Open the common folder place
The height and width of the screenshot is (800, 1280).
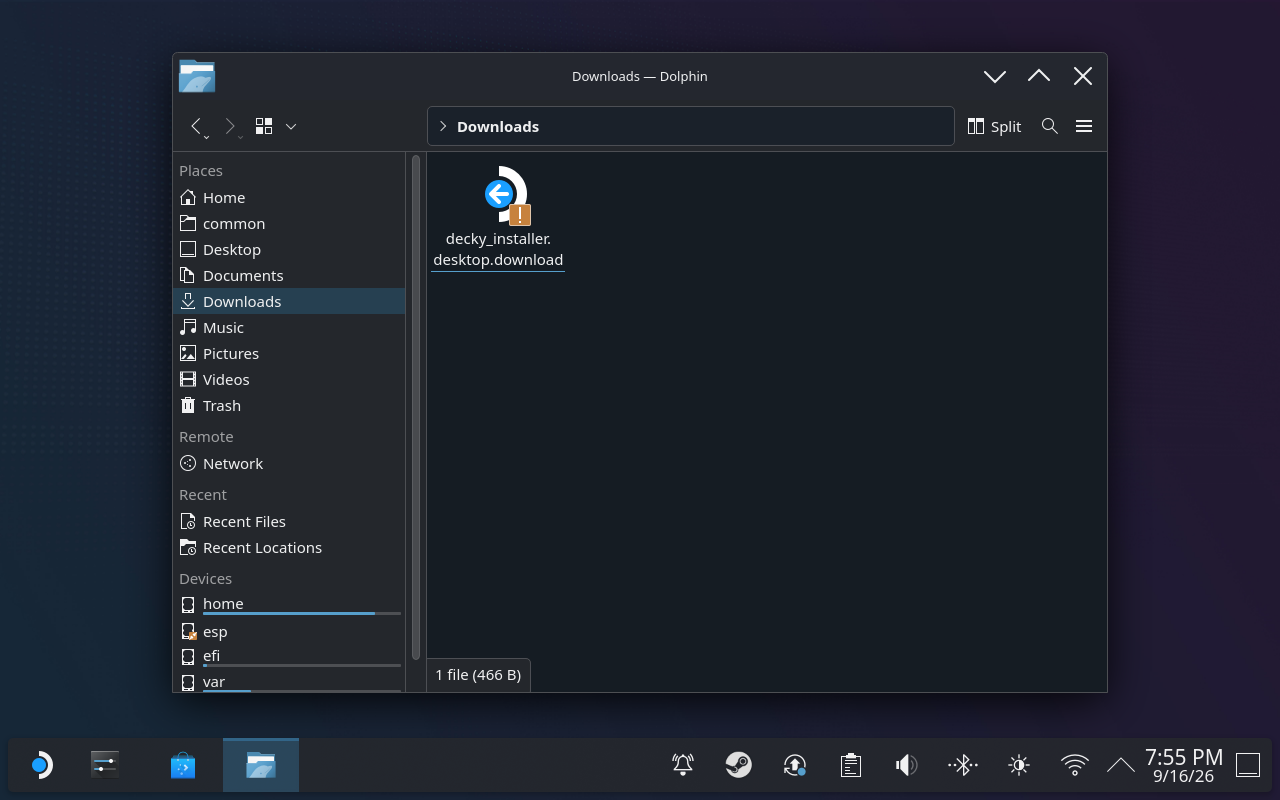pos(289,224)
